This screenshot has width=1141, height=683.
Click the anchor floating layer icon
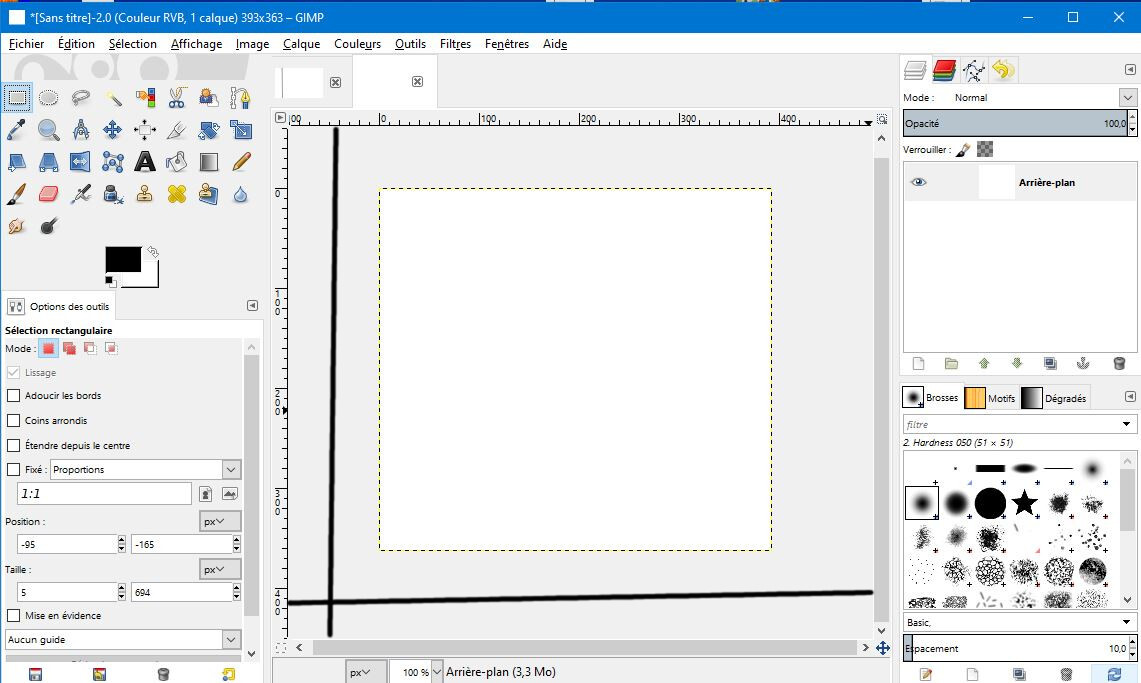pos(1083,363)
